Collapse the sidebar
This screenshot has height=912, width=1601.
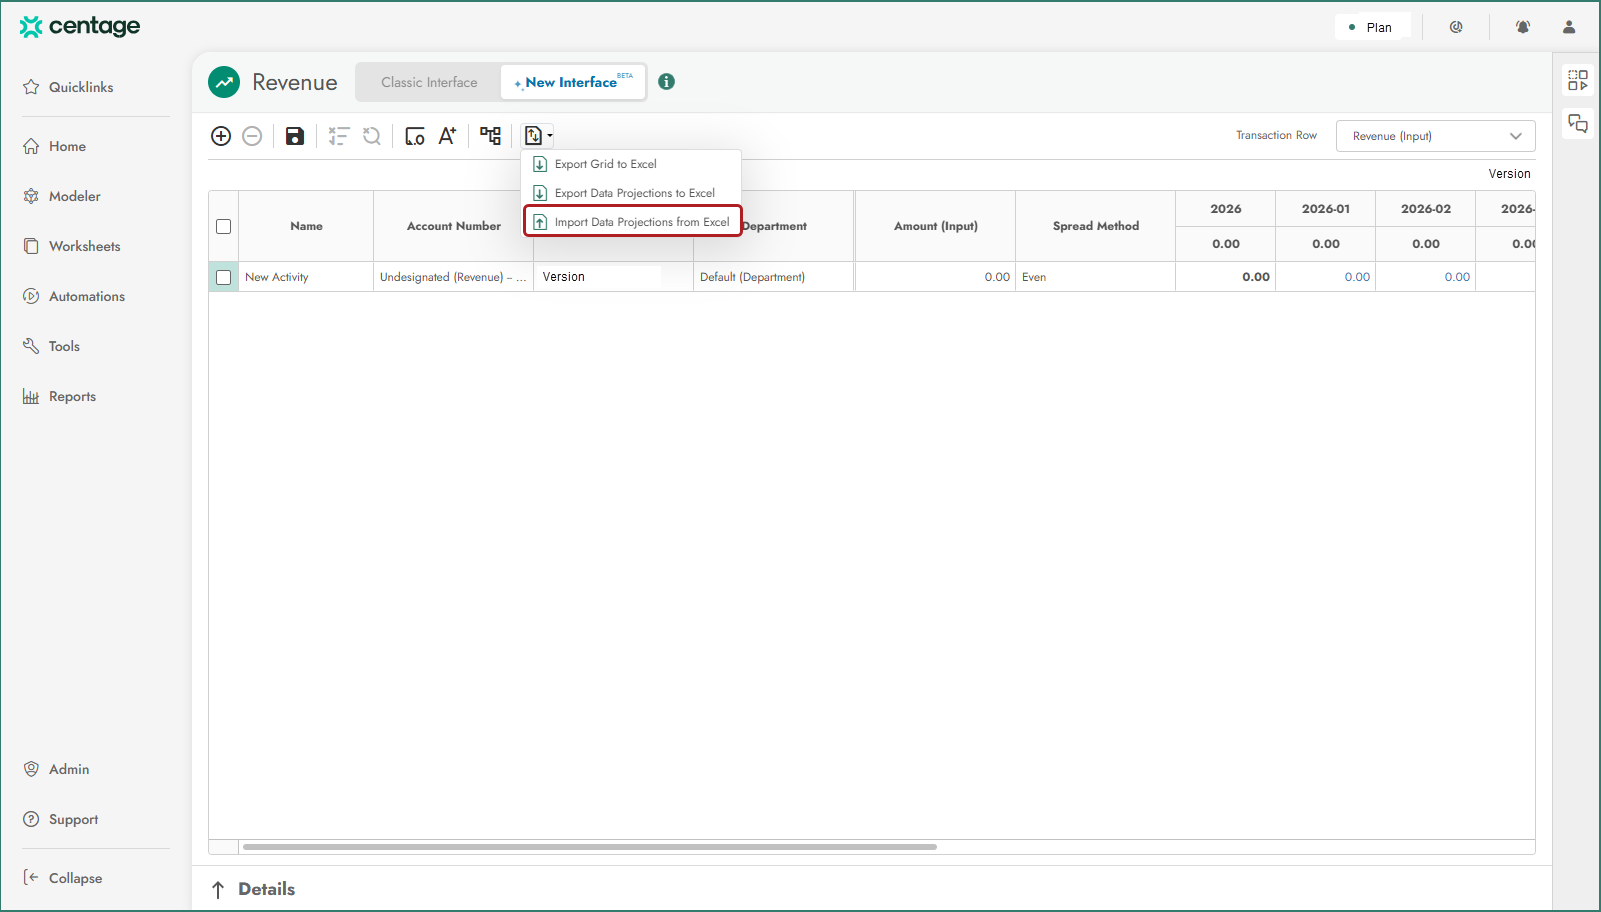[x=63, y=878]
